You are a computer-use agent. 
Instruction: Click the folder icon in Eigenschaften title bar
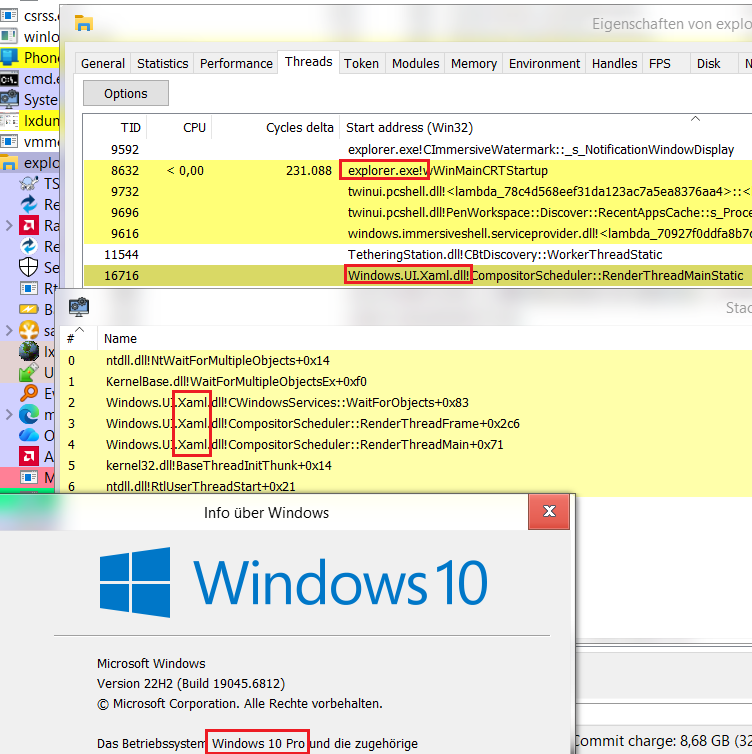[83, 23]
